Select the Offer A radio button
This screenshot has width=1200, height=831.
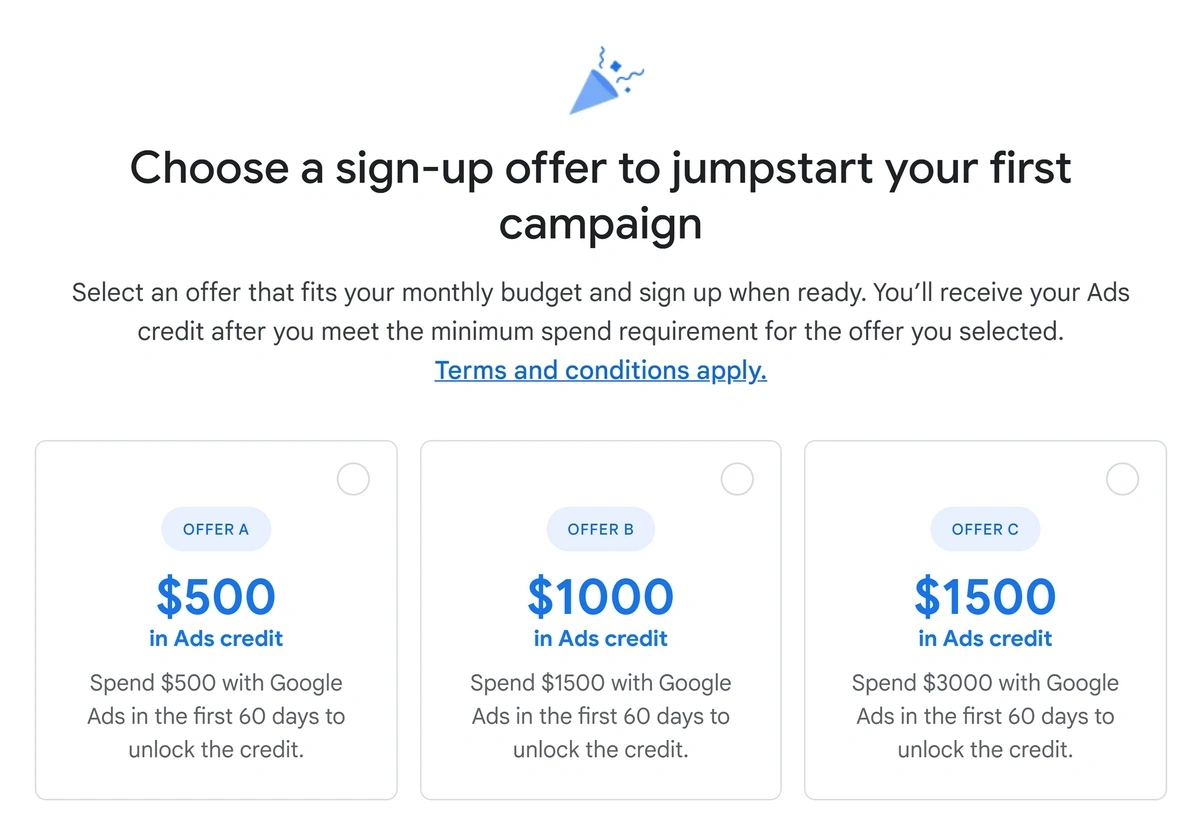(353, 479)
